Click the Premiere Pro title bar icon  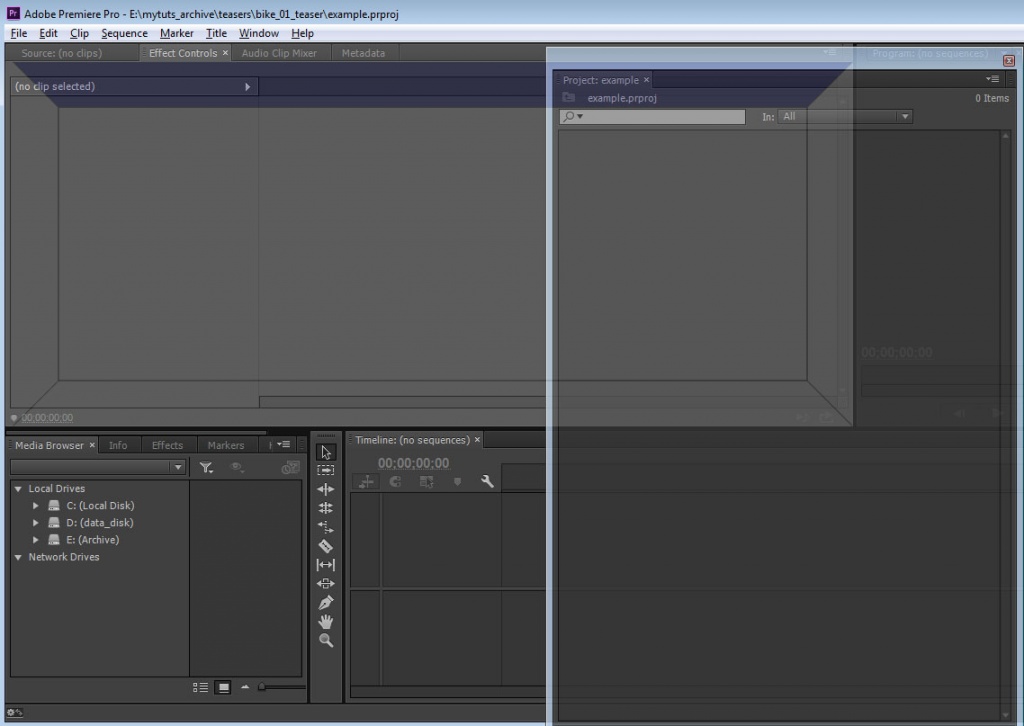point(12,13)
